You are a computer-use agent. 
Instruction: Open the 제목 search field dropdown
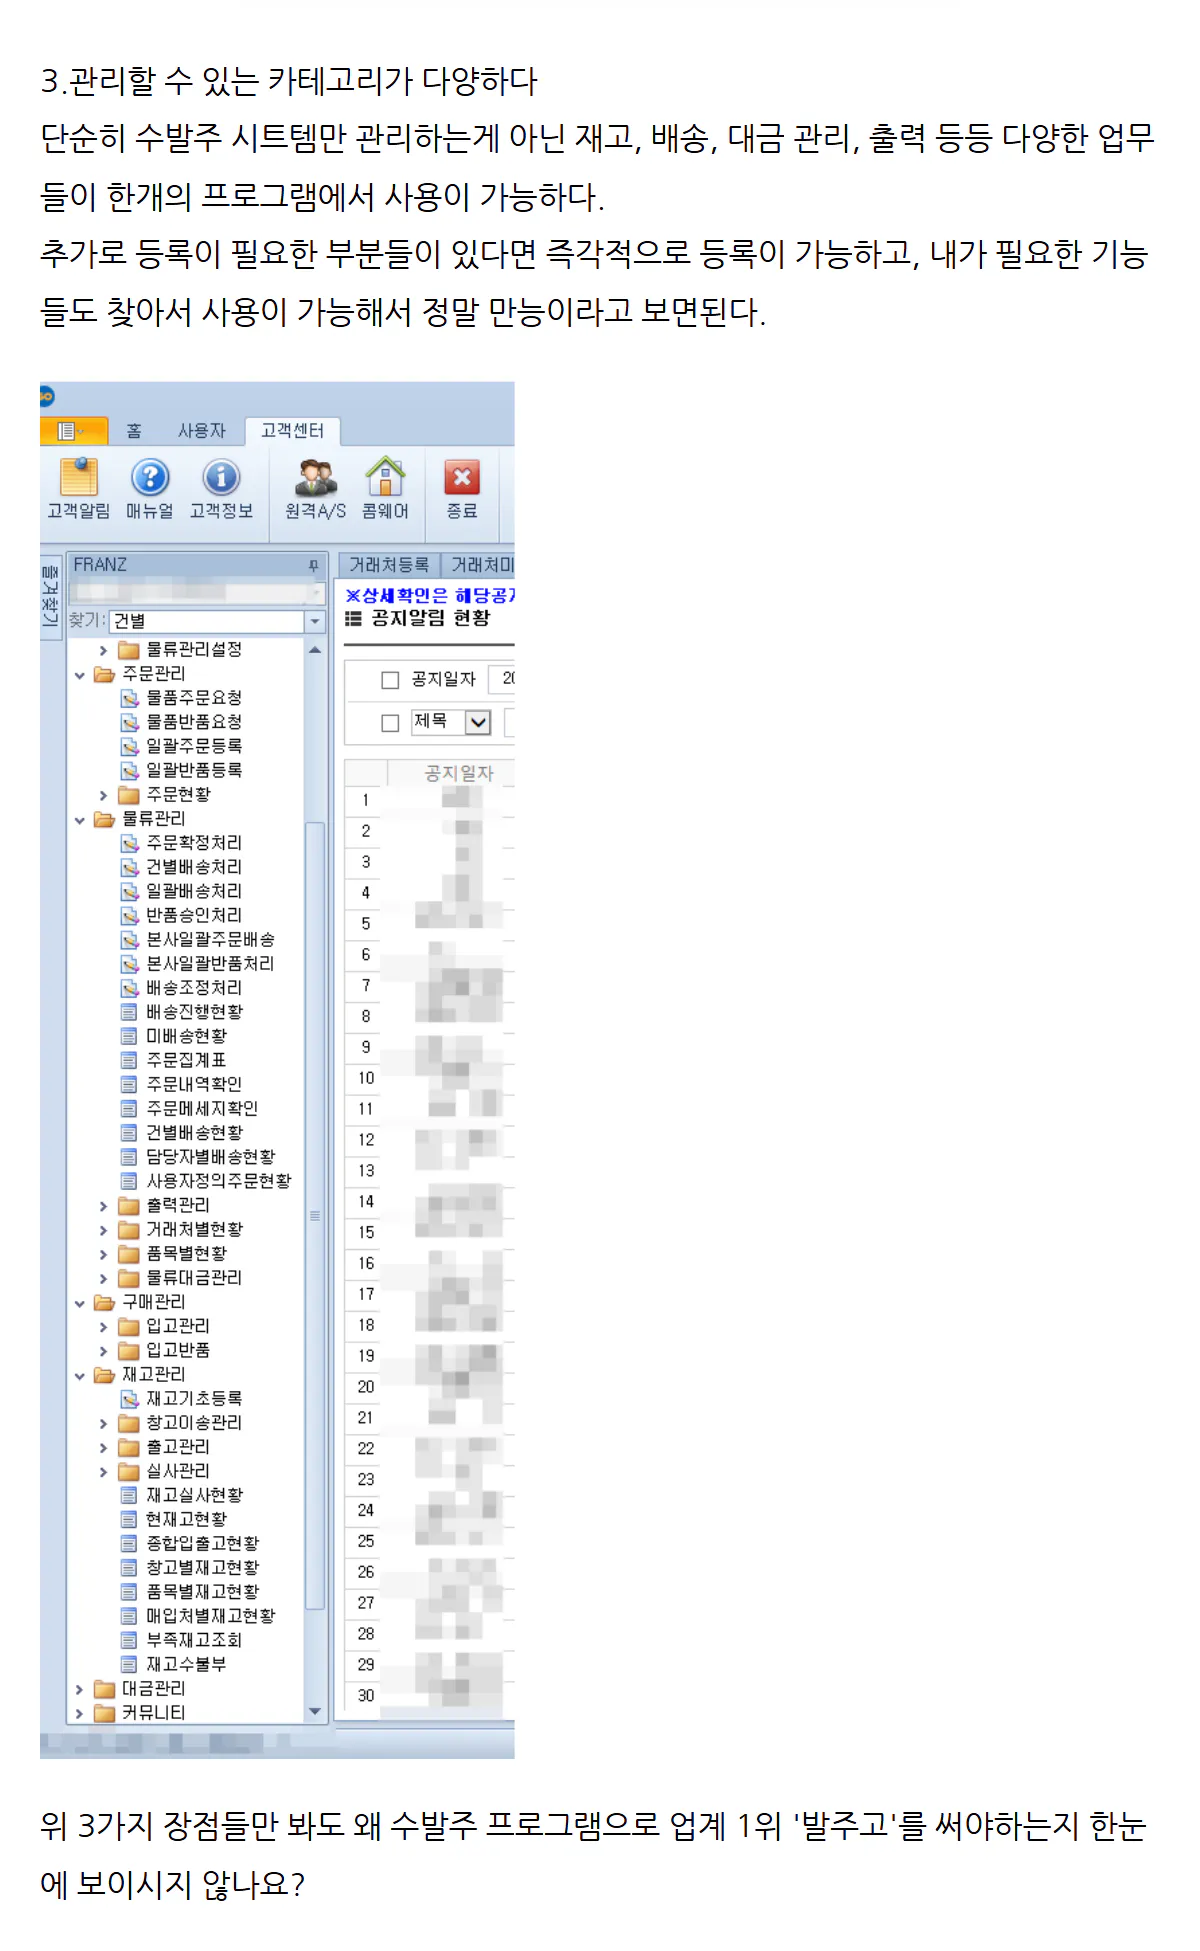point(478,722)
